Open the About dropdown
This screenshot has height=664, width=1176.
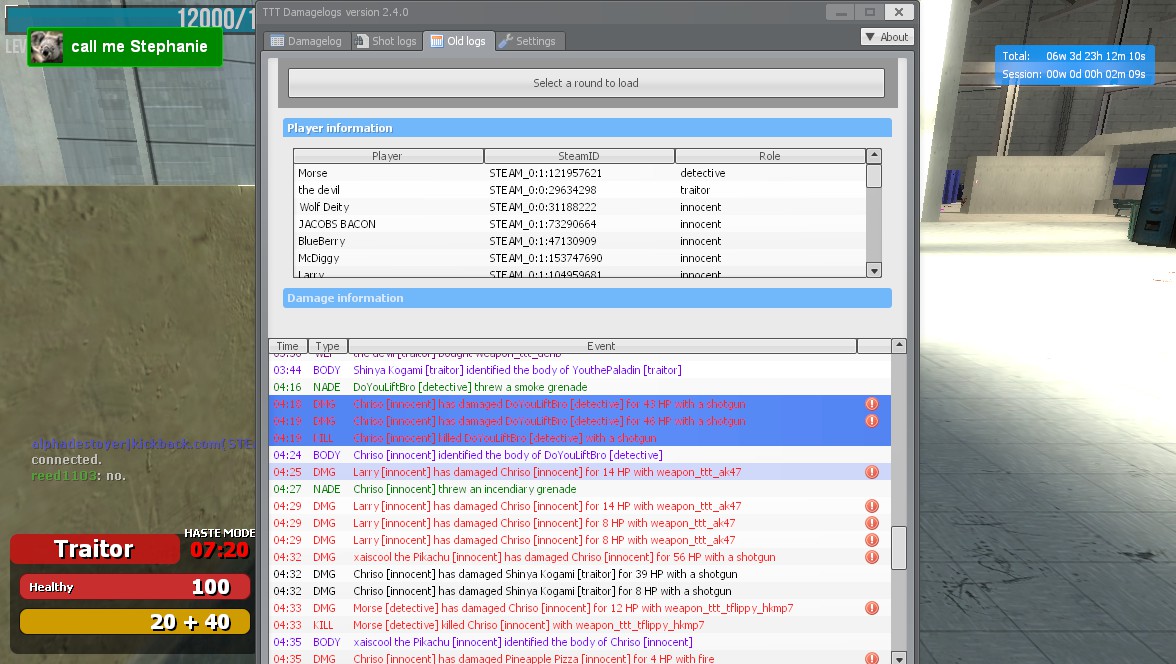886,37
